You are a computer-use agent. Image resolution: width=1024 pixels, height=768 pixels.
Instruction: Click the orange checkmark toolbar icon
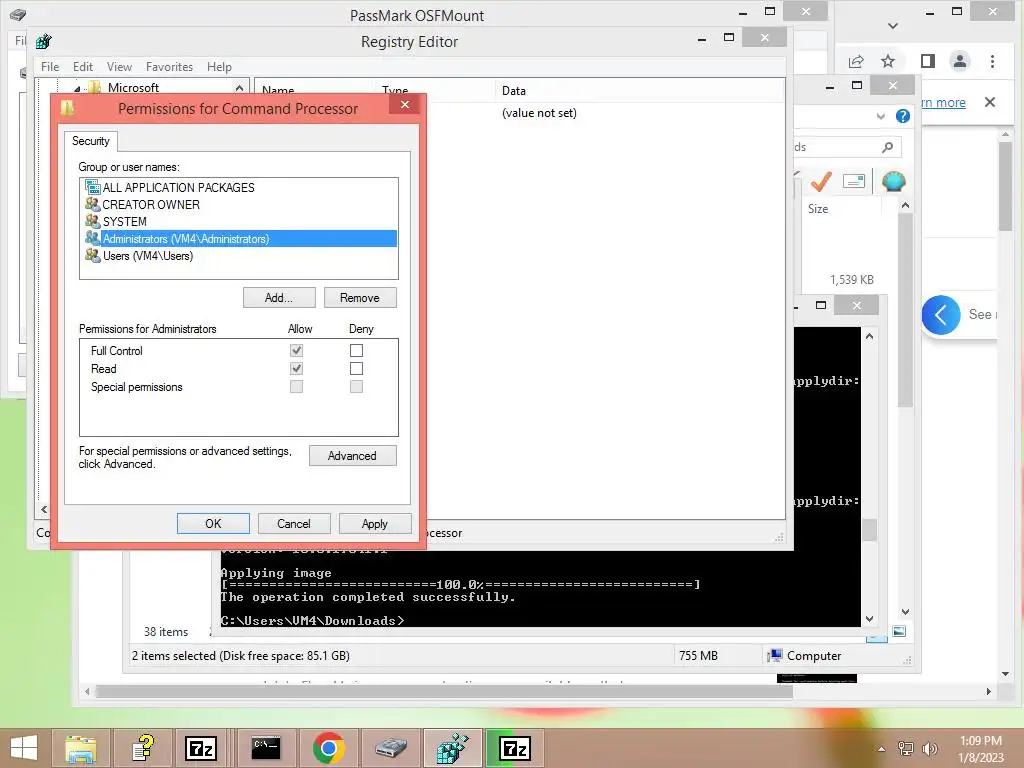click(x=821, y=182)
